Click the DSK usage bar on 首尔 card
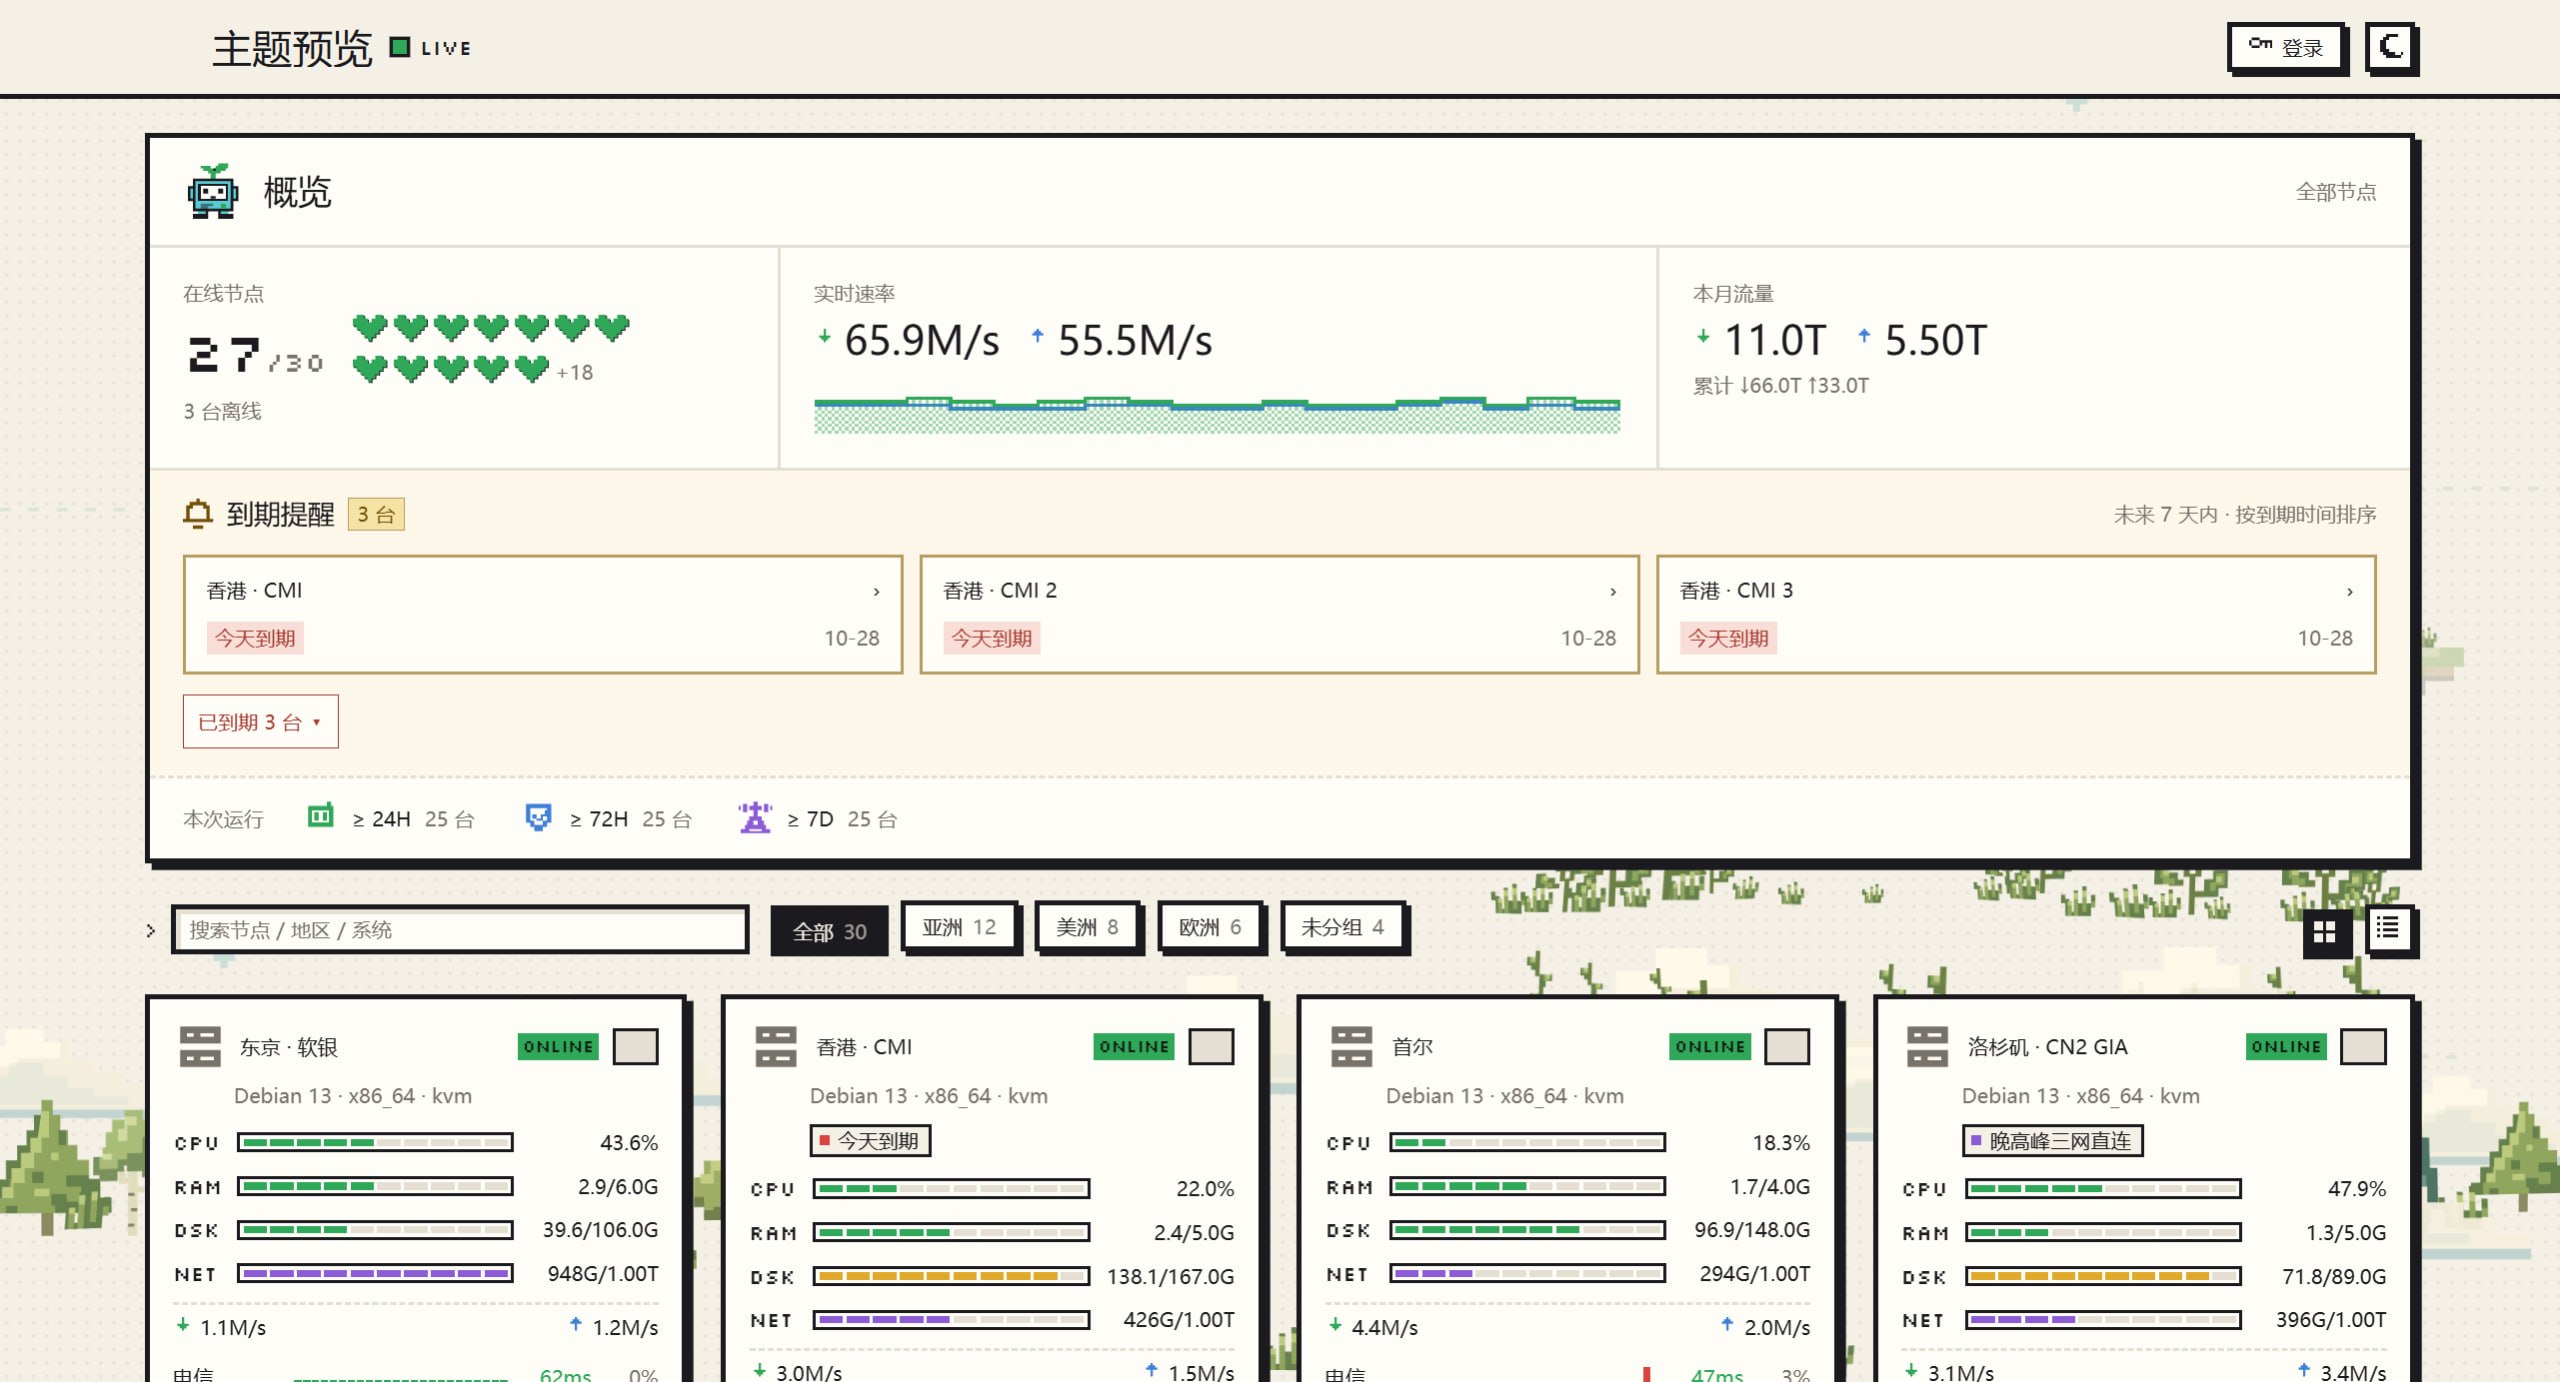This screenshot has height=1382, width=2560. click(1527, 1229)
